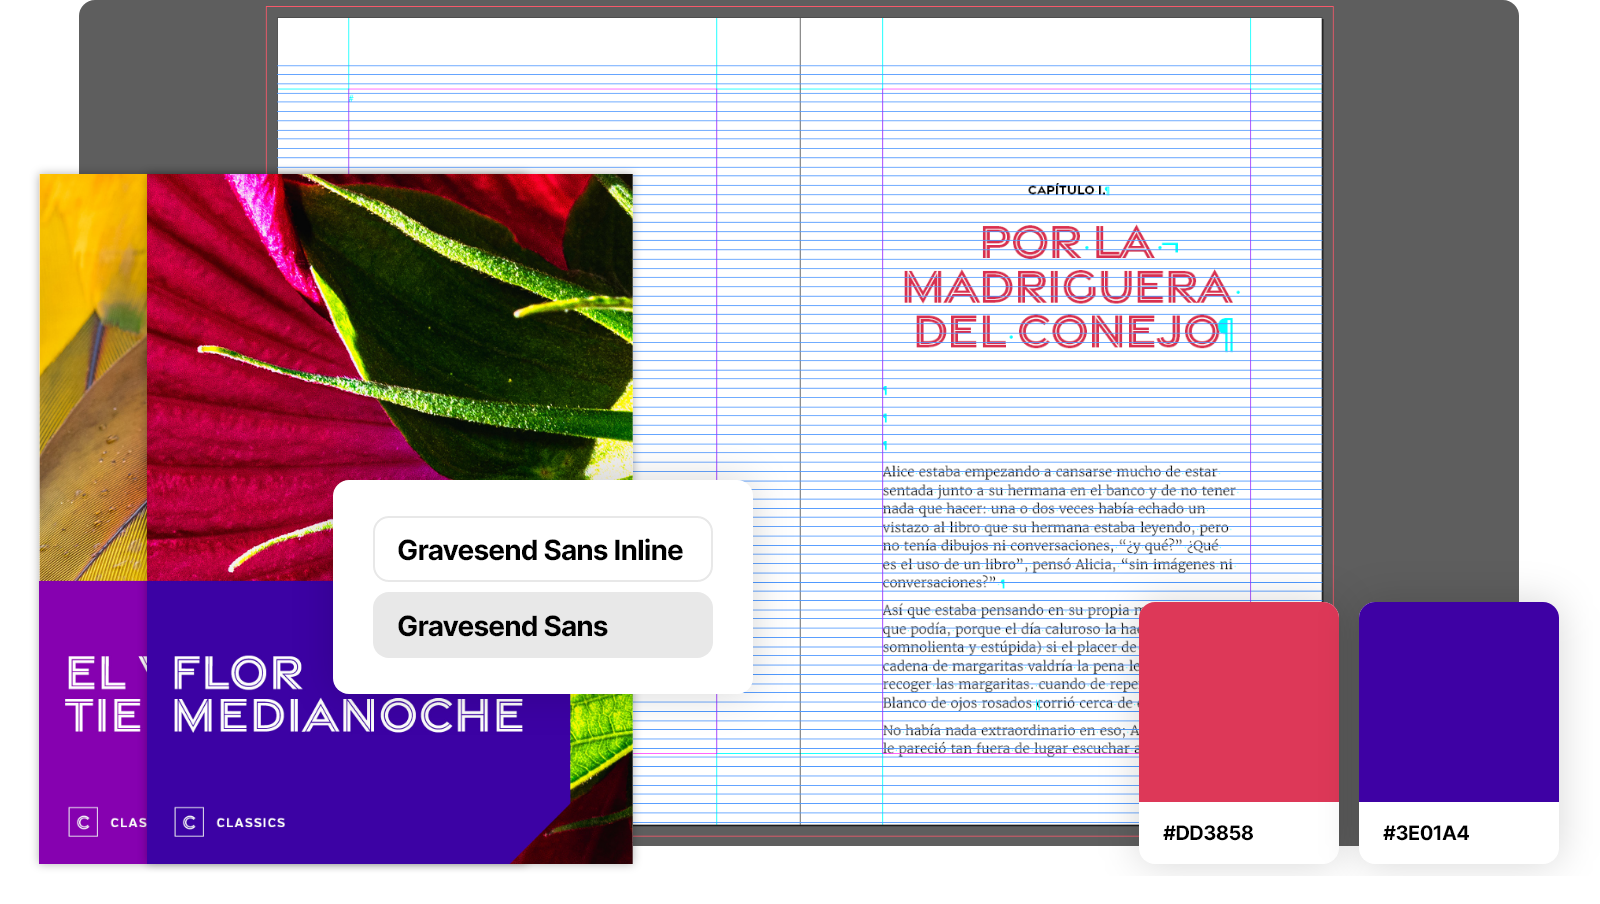This screenshot has height=904, width=1600.
Task: Click the #3E01A4 hex code label
Action: pyautogui.click(x=1426, y=833)
